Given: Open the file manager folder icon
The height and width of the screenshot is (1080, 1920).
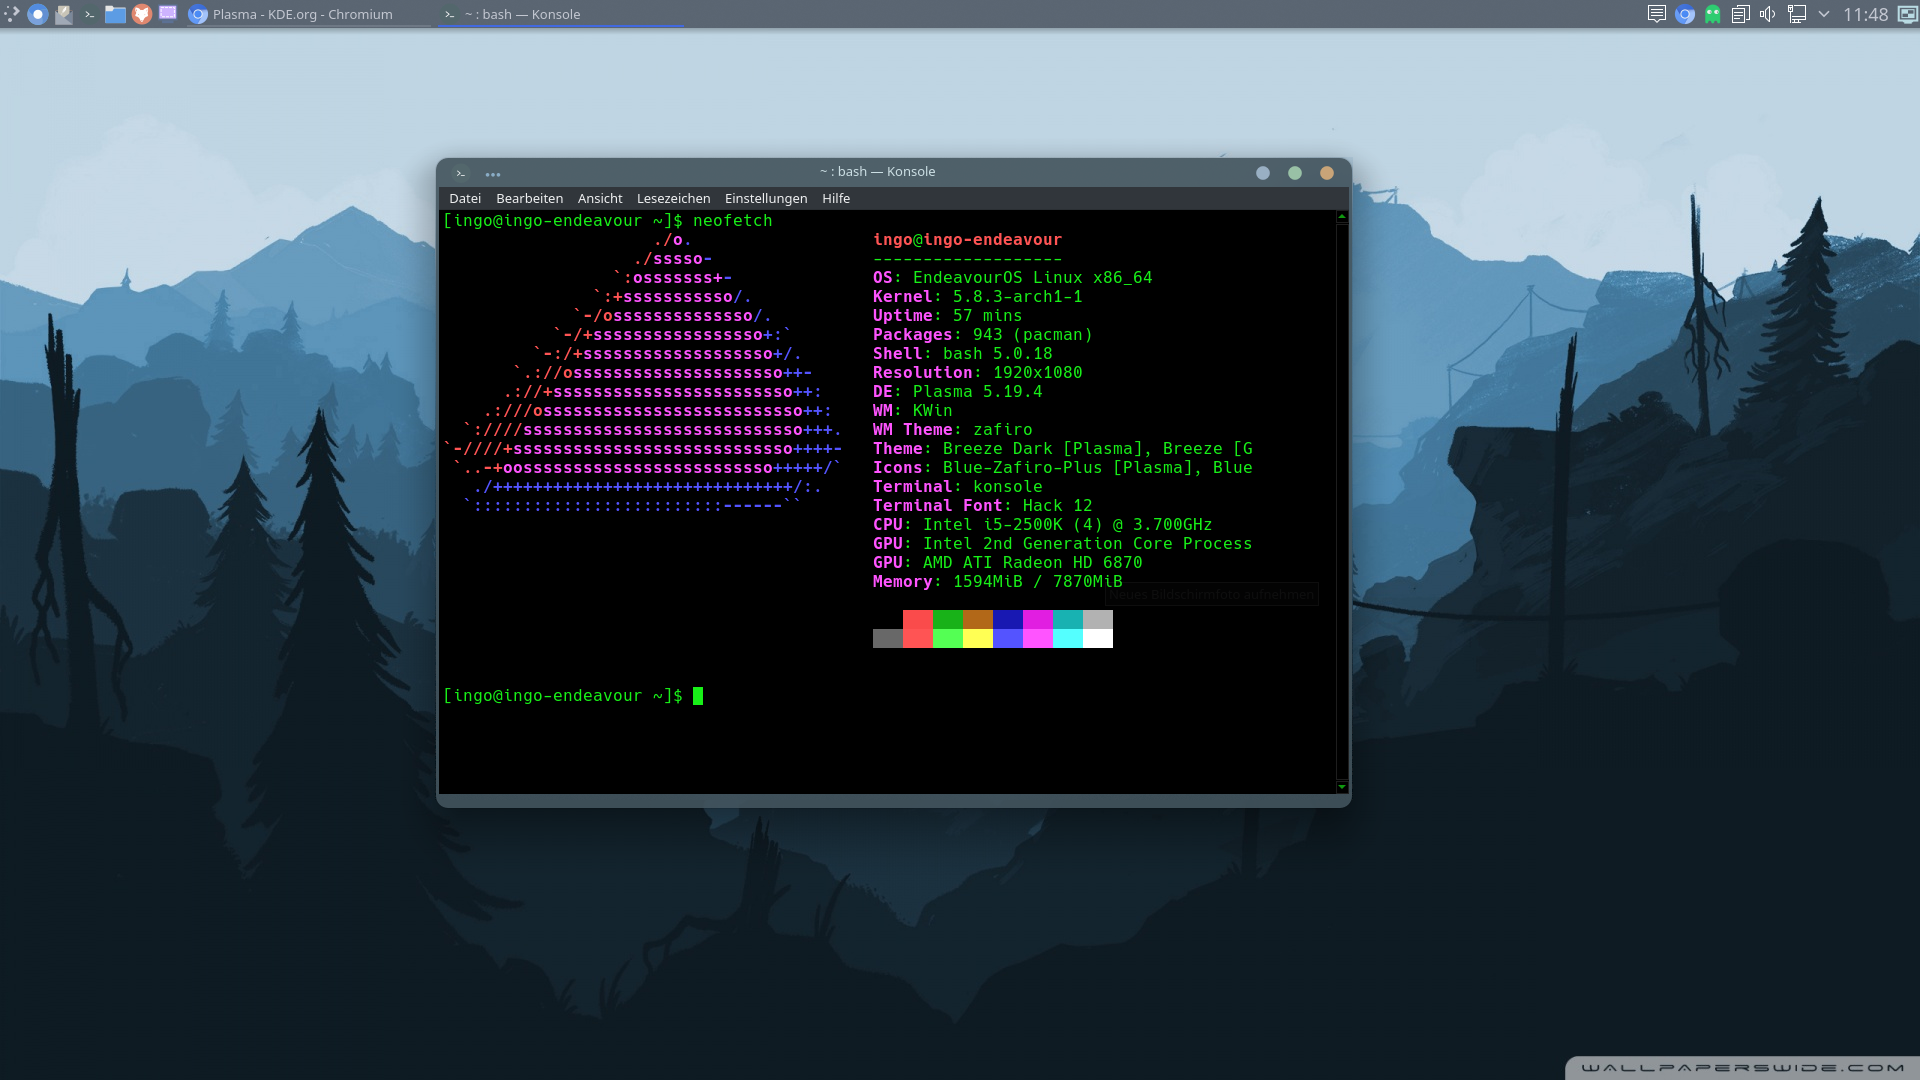Looking at the screenshot, I should coord(116,14).
